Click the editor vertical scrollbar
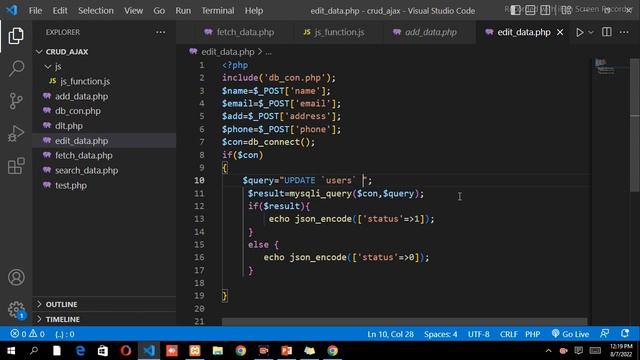The width and height of the screenshot is (640, 360). pos(634,124)
